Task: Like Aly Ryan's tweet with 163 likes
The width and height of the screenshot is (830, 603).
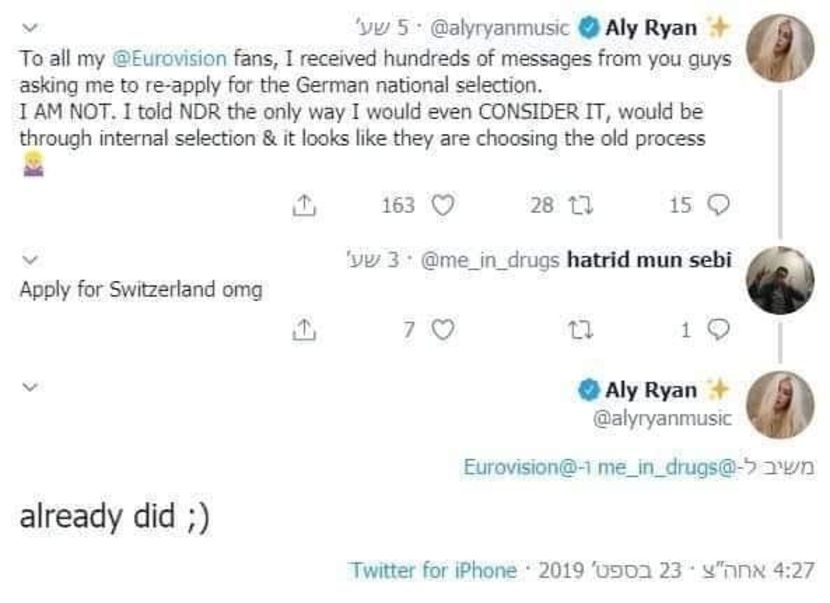Action: (x=441, y=205)
